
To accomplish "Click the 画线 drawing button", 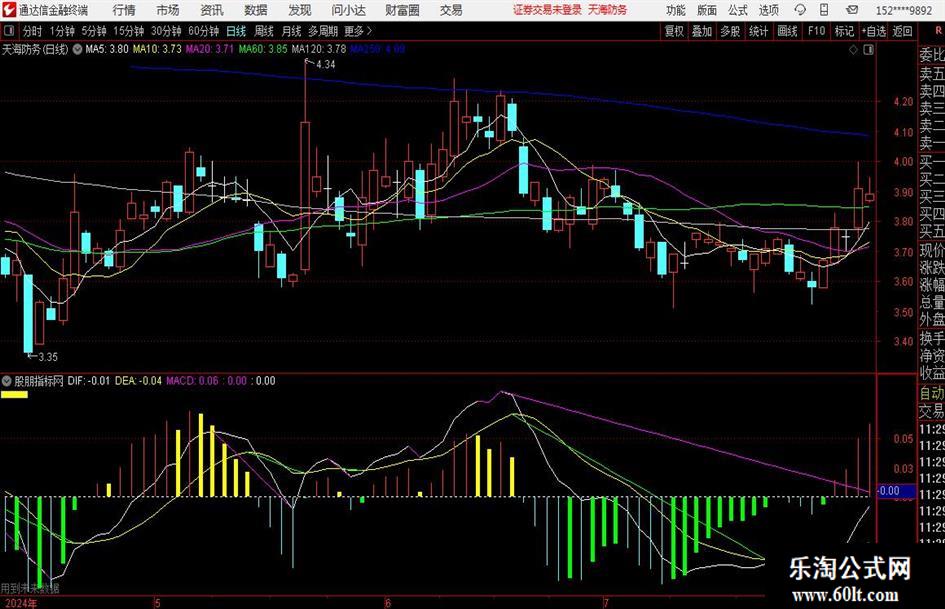I will pyautogui.click(x=787, y=31).
